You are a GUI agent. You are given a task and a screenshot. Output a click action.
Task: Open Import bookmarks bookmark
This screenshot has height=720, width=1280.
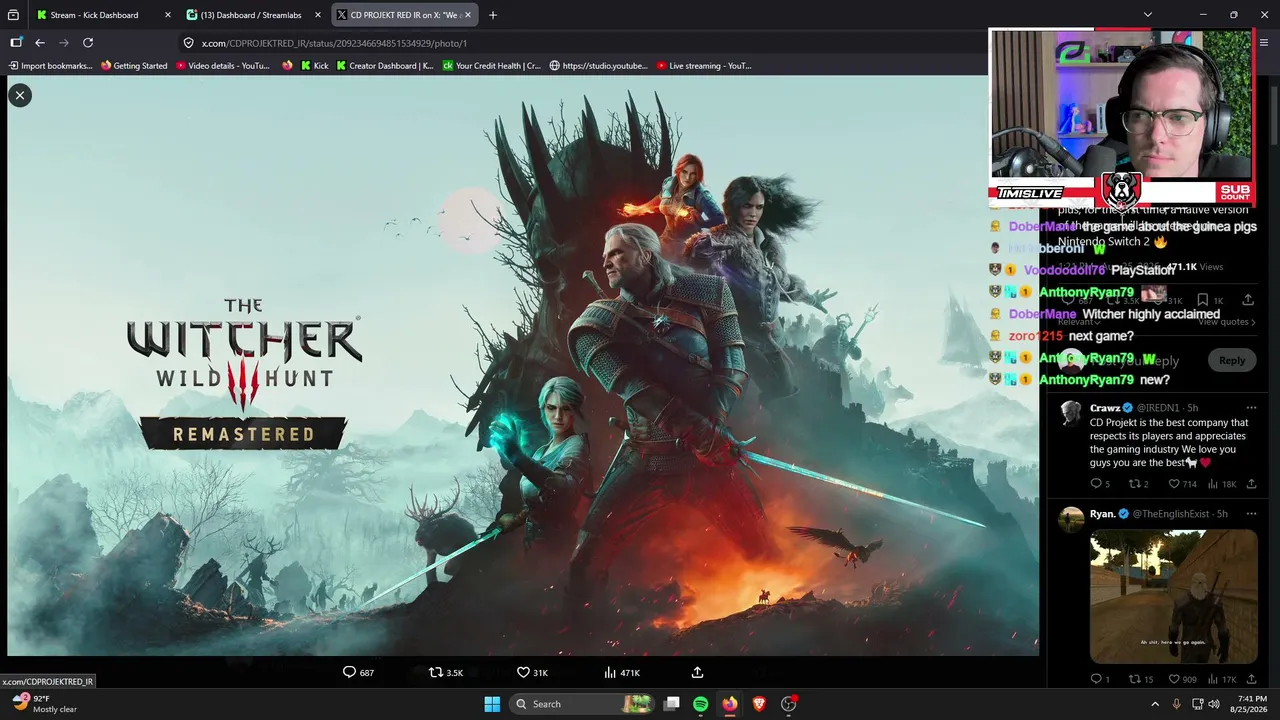click(x=50, y=66)
